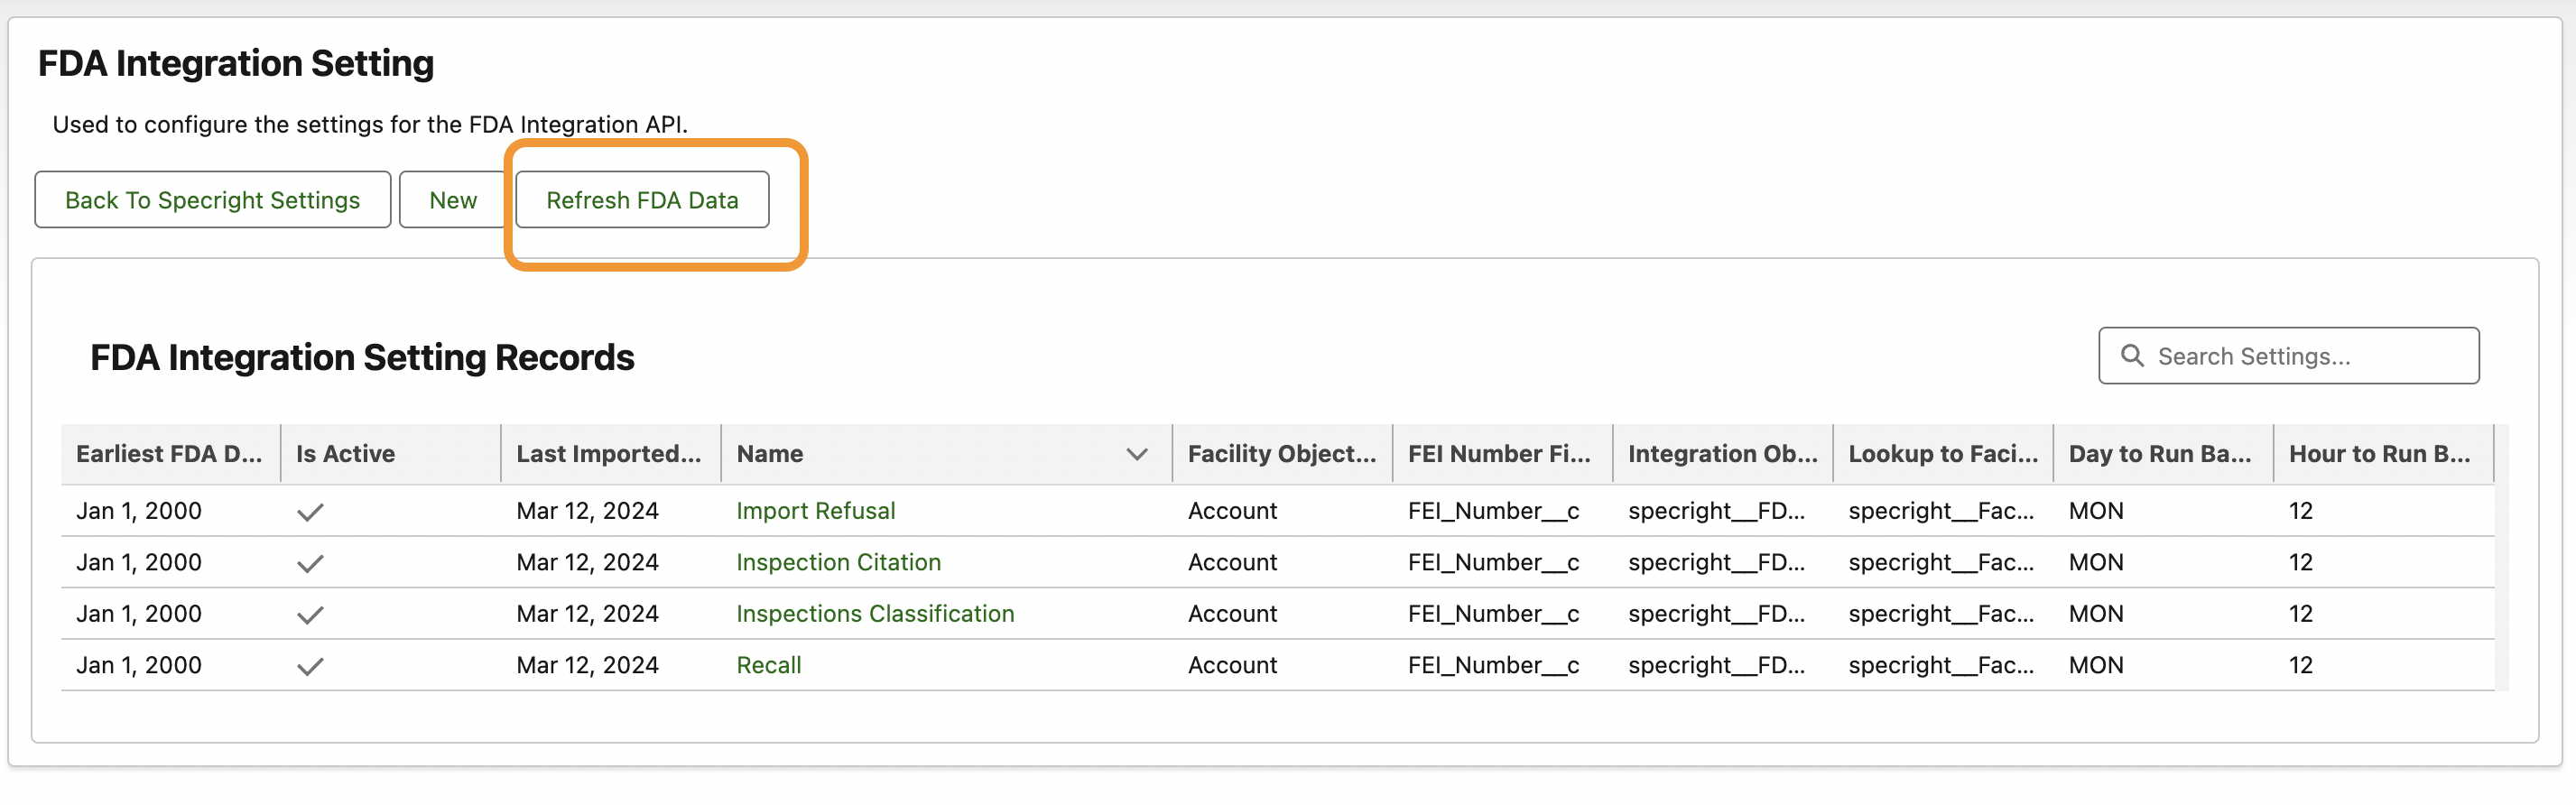The height and width of the screenshot is (805, 2576).
Task: Open the Inspections Classification record
Action: pos(874,614)
